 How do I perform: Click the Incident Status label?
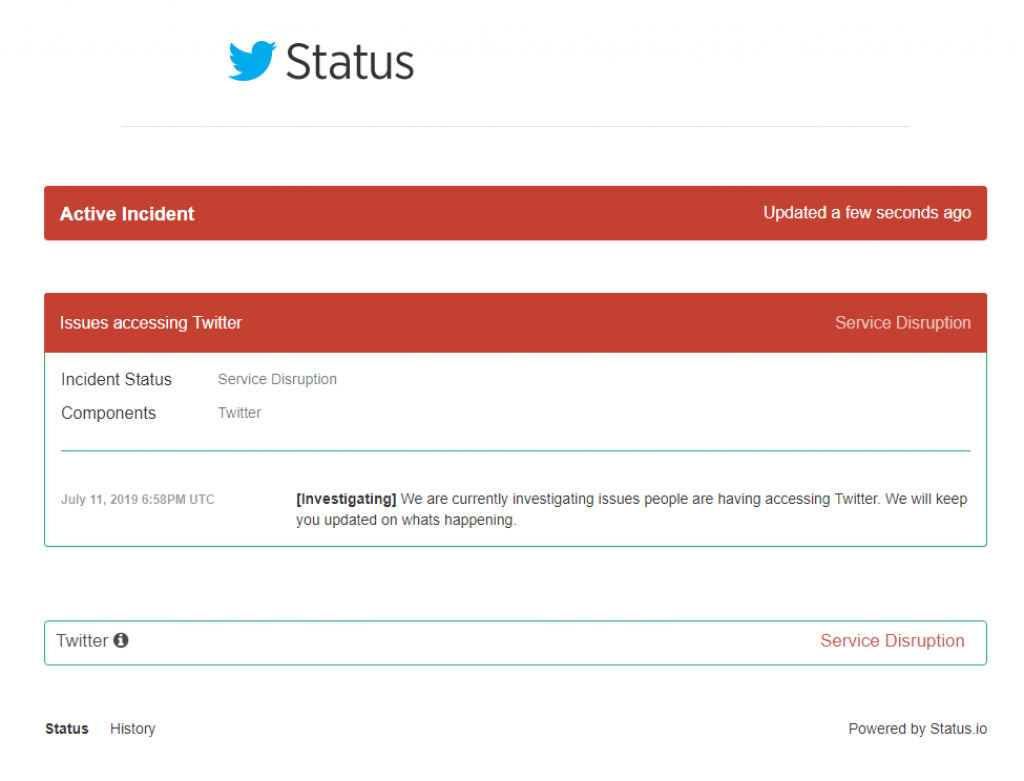pyautogui.click(x=116, y=379)
